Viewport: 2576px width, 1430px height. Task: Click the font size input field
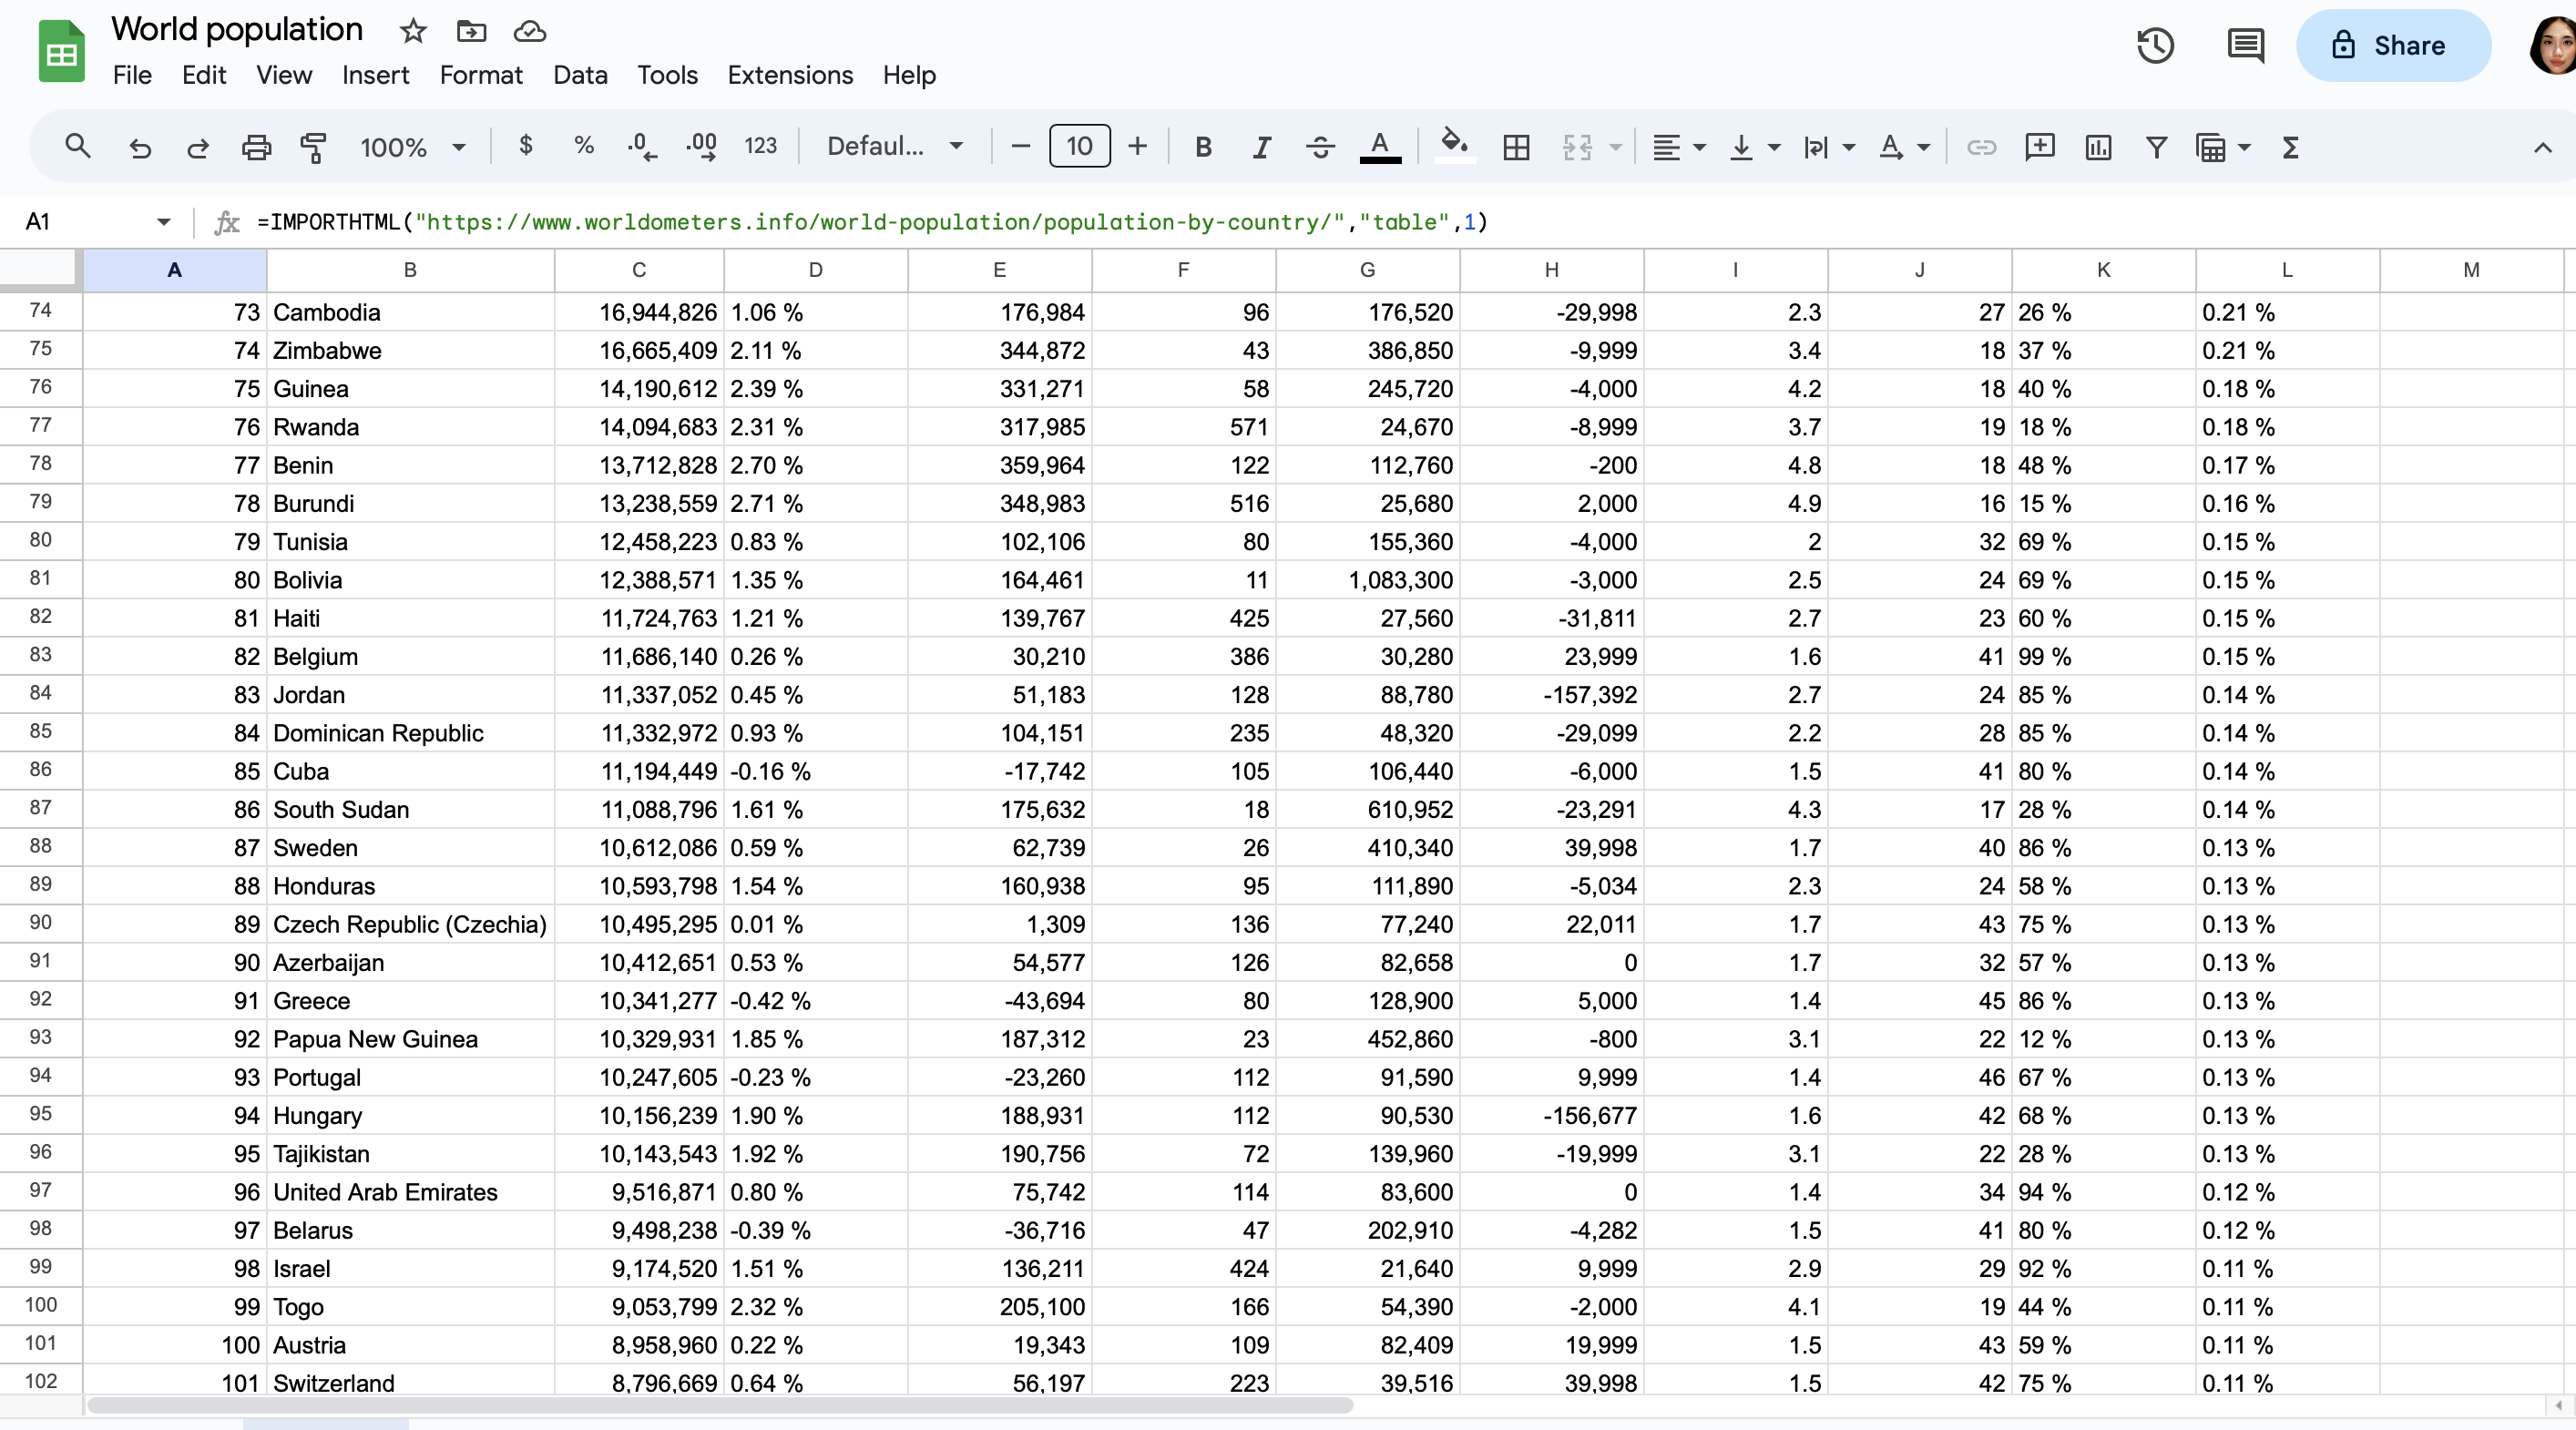[1079, 147]
